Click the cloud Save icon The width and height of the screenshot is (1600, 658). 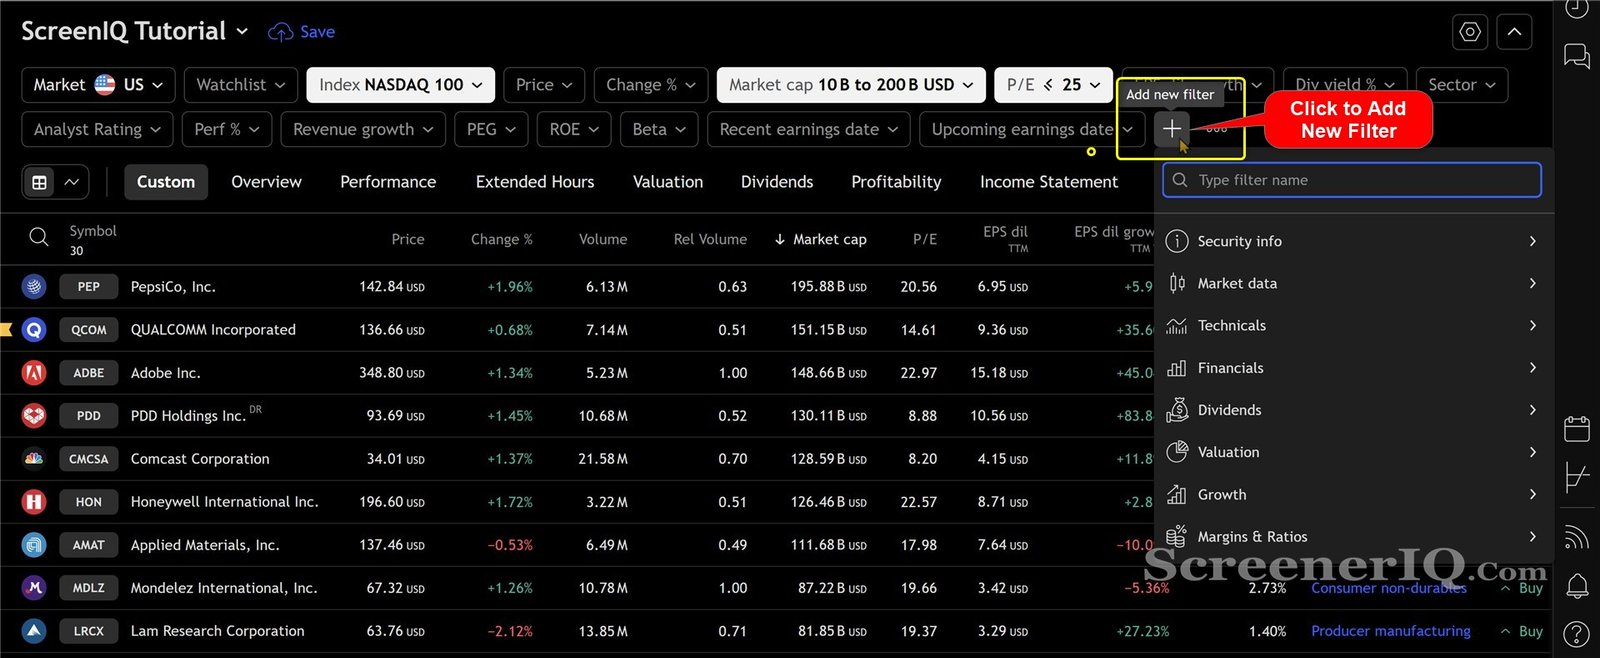(x=280, y=32)
